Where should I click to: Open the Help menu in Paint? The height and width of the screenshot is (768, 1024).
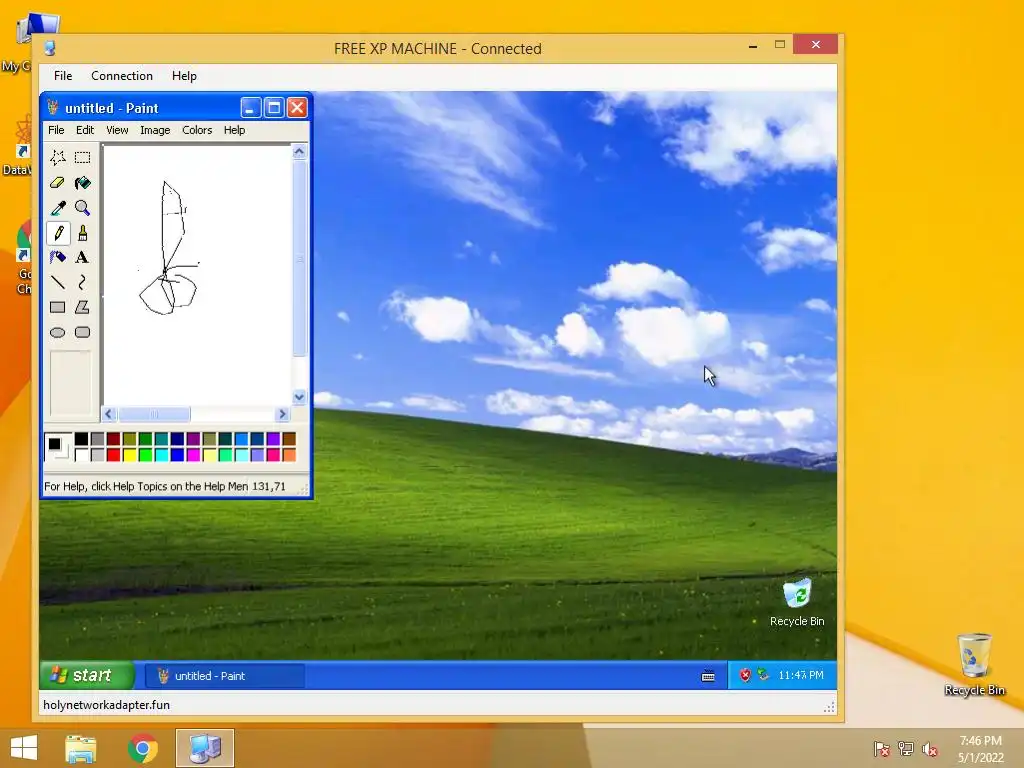click(234, 130)
